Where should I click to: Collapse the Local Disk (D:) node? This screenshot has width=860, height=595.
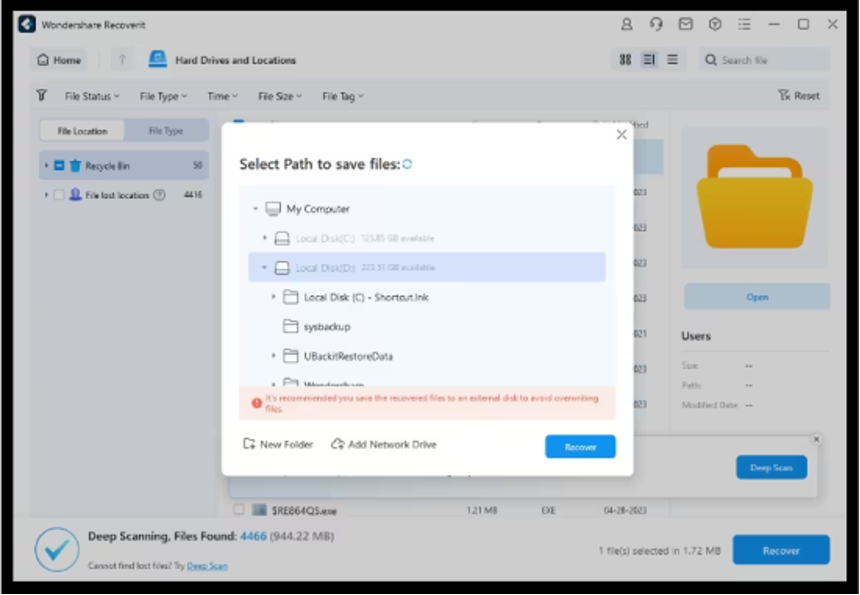[264, 268]
